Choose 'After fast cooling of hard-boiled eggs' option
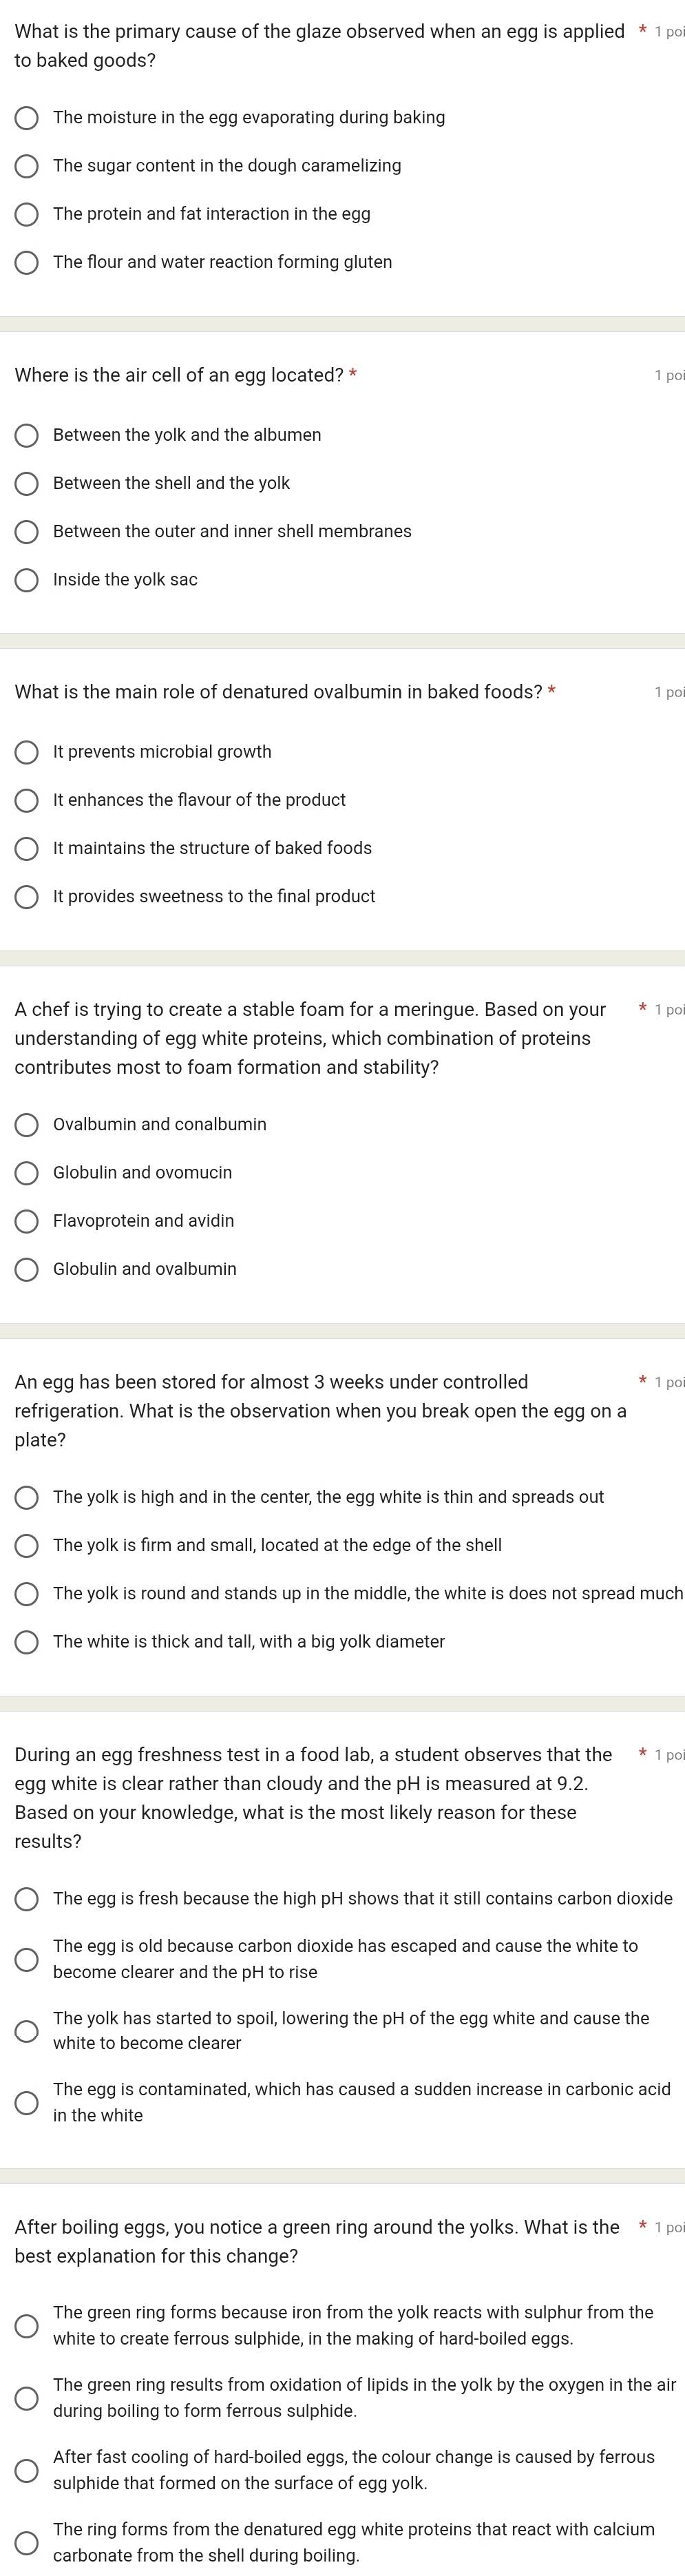 pyautogui.click(x=27, y=2470)
